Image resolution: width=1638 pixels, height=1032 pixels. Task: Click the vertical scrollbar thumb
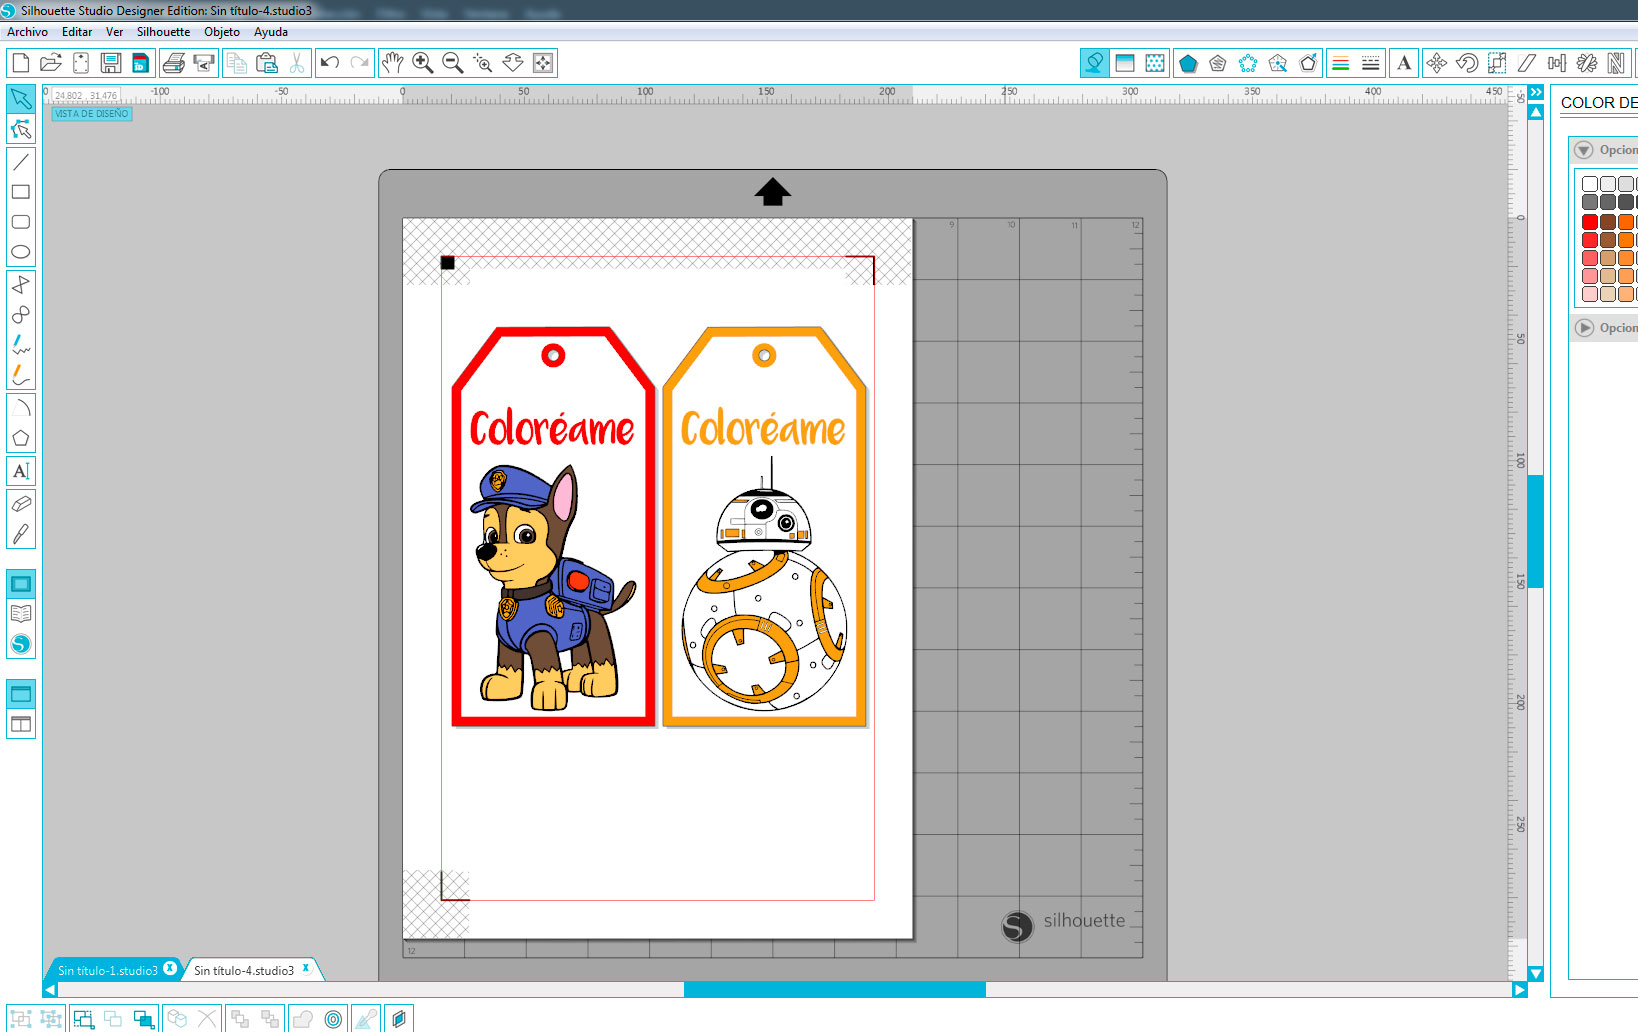pyautogui.click(x=1536, y=531)
